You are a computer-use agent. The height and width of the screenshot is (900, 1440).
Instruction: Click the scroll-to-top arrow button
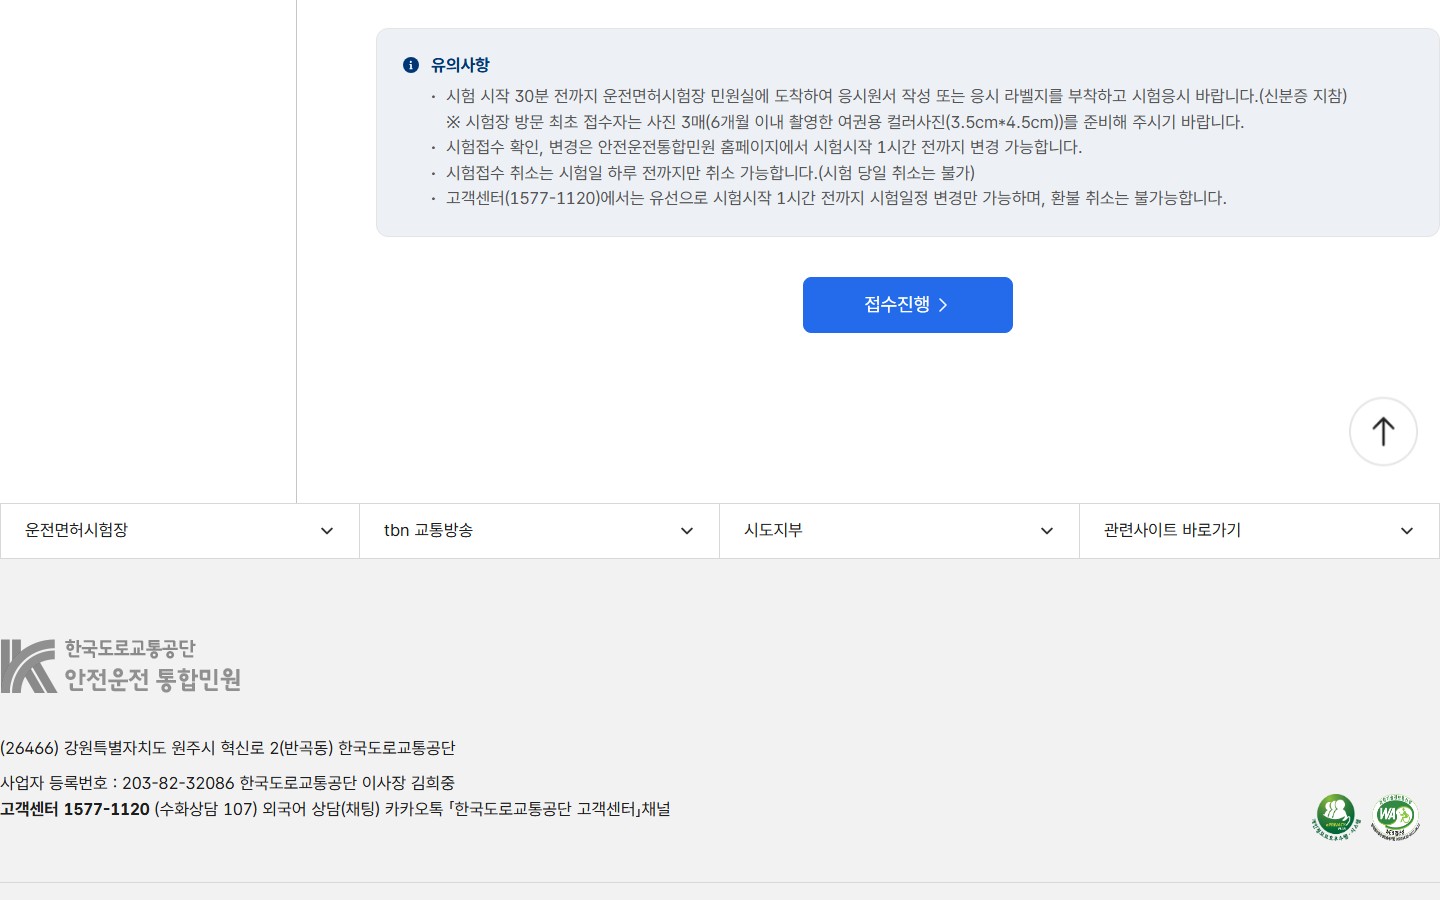tap(1383, 431)
